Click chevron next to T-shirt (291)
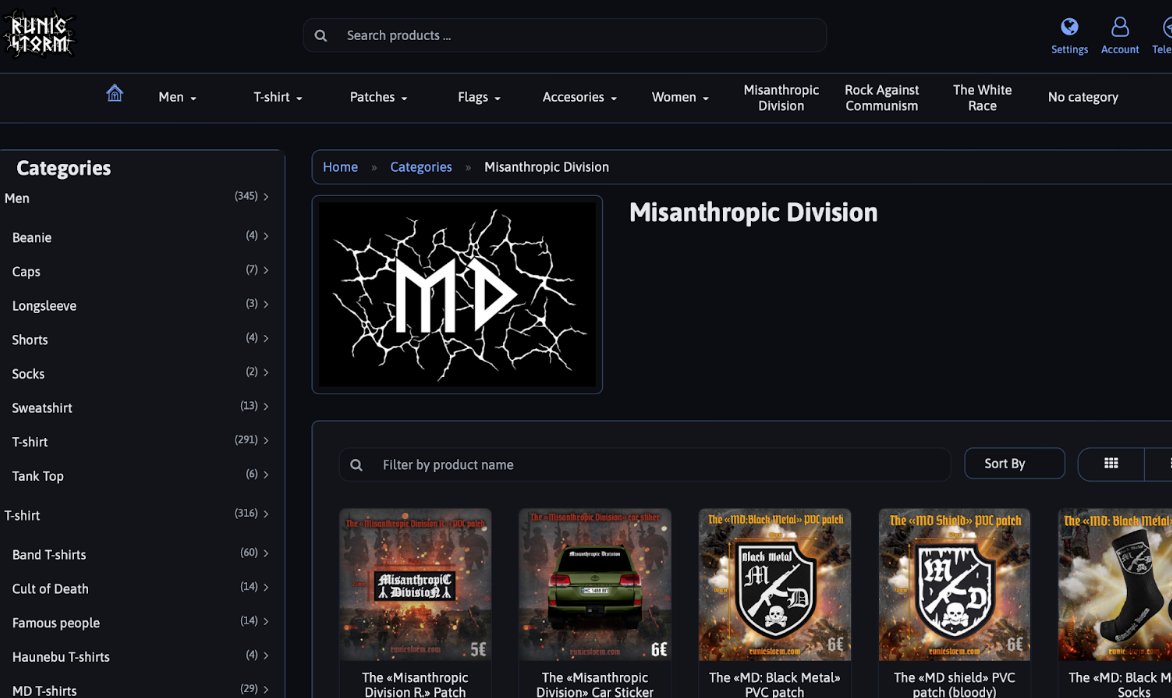The image size is (1172, 698). 265,440
